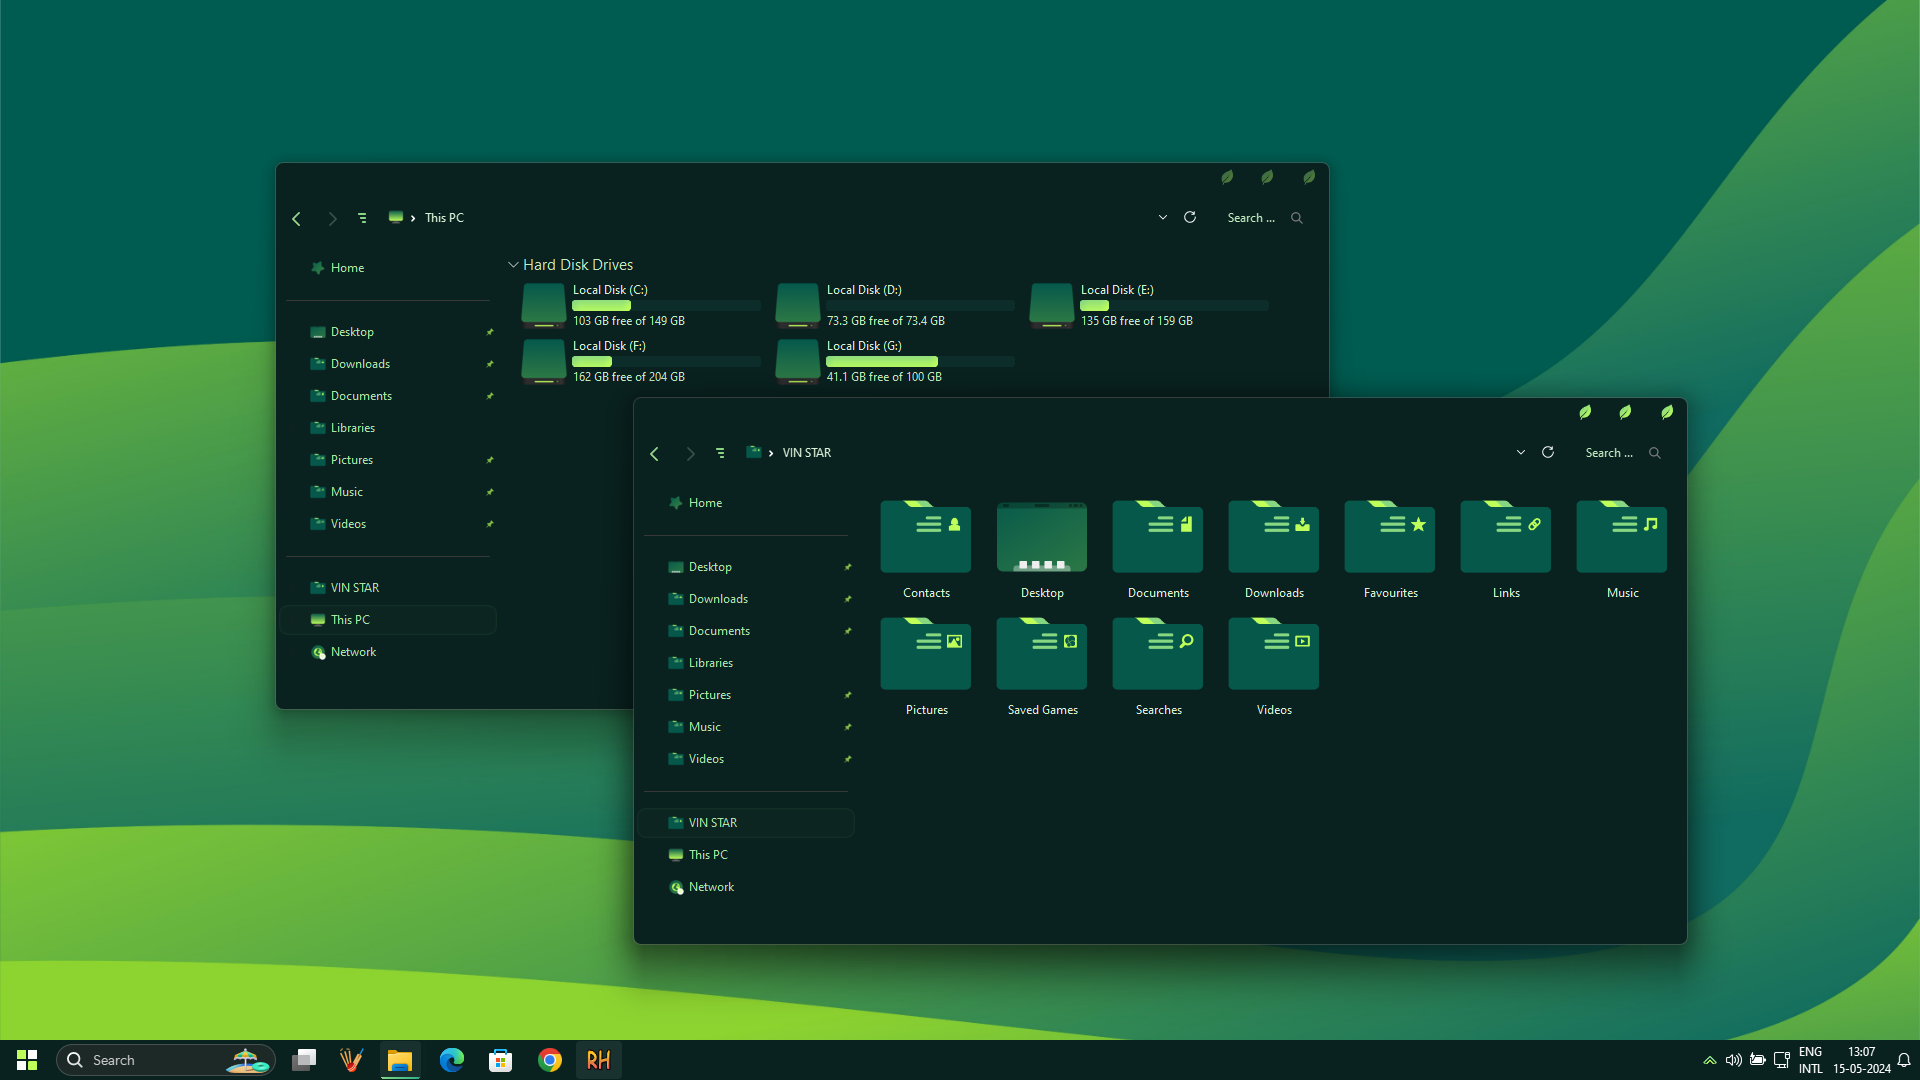Open the Searches folder
This screenshot has height=1080, width=1920.
[x=1157, y=655]
